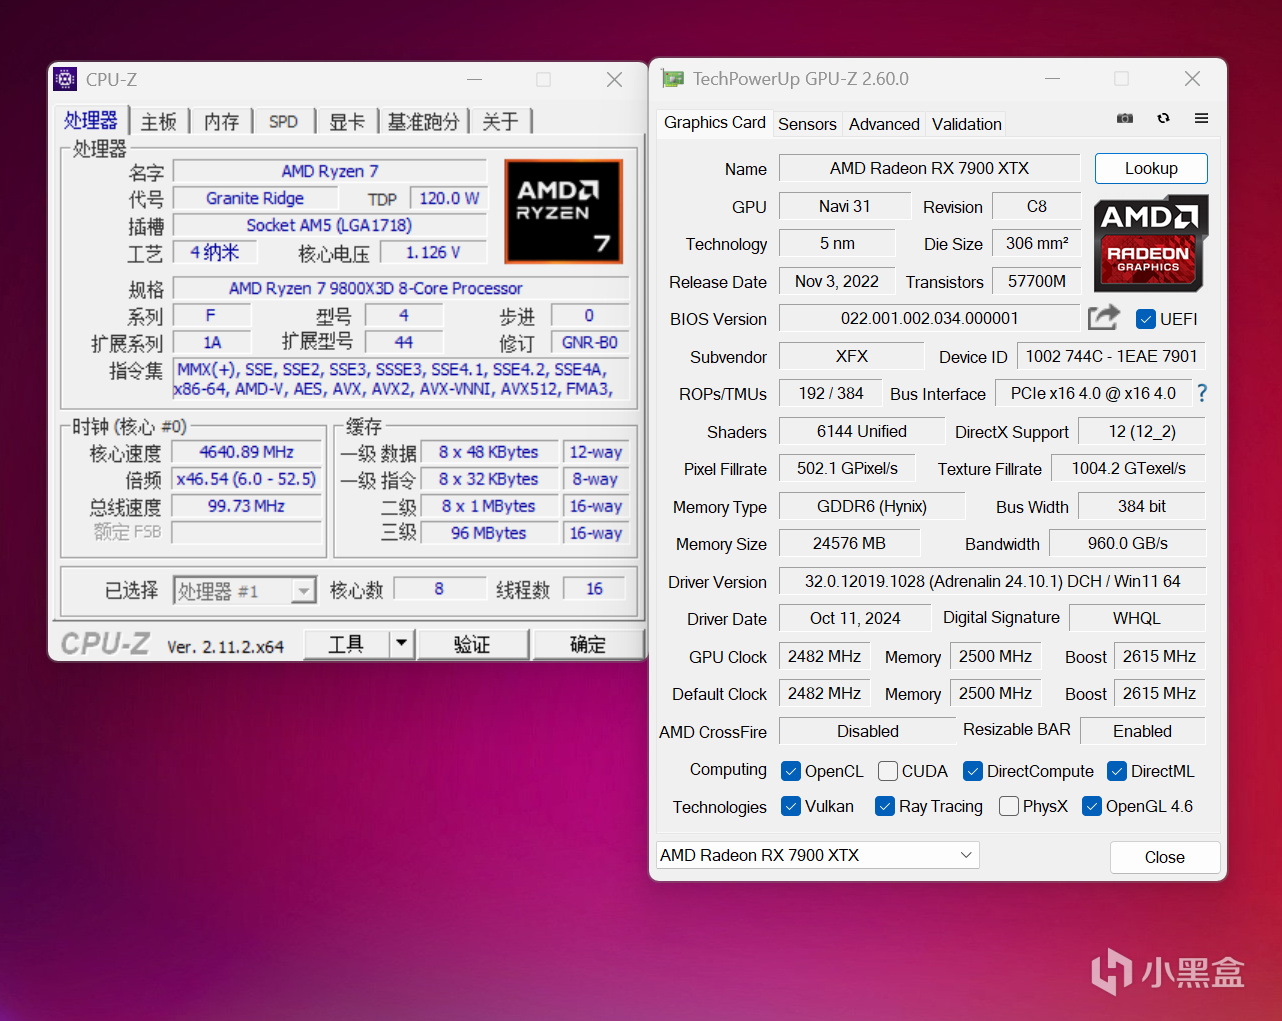Toggle the Ray Tracing checkbox

coord(884,806)
